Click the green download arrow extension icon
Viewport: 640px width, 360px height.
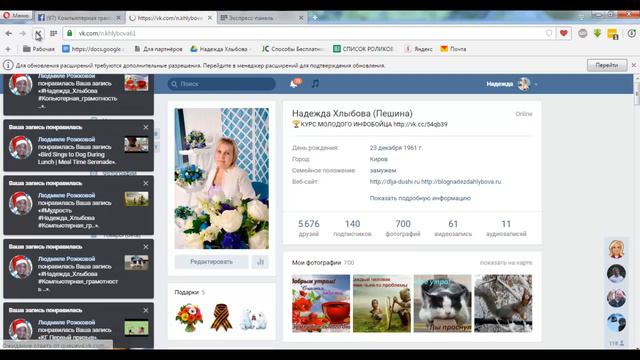597,33
